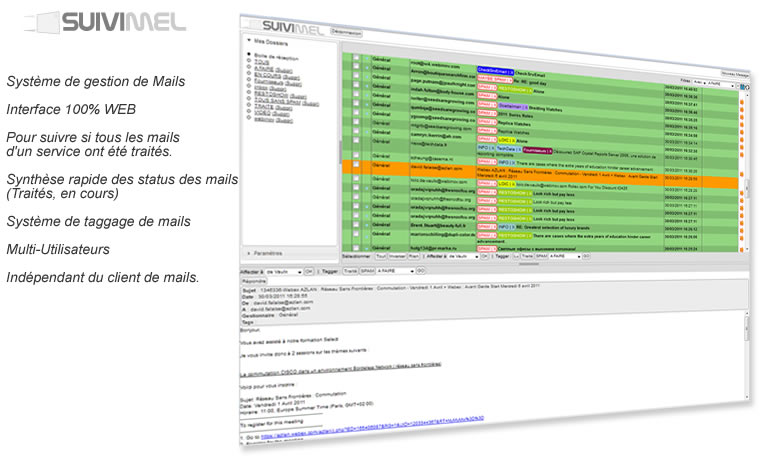
Task: Click the GO button in the list bar
Action: coord(586,256)
